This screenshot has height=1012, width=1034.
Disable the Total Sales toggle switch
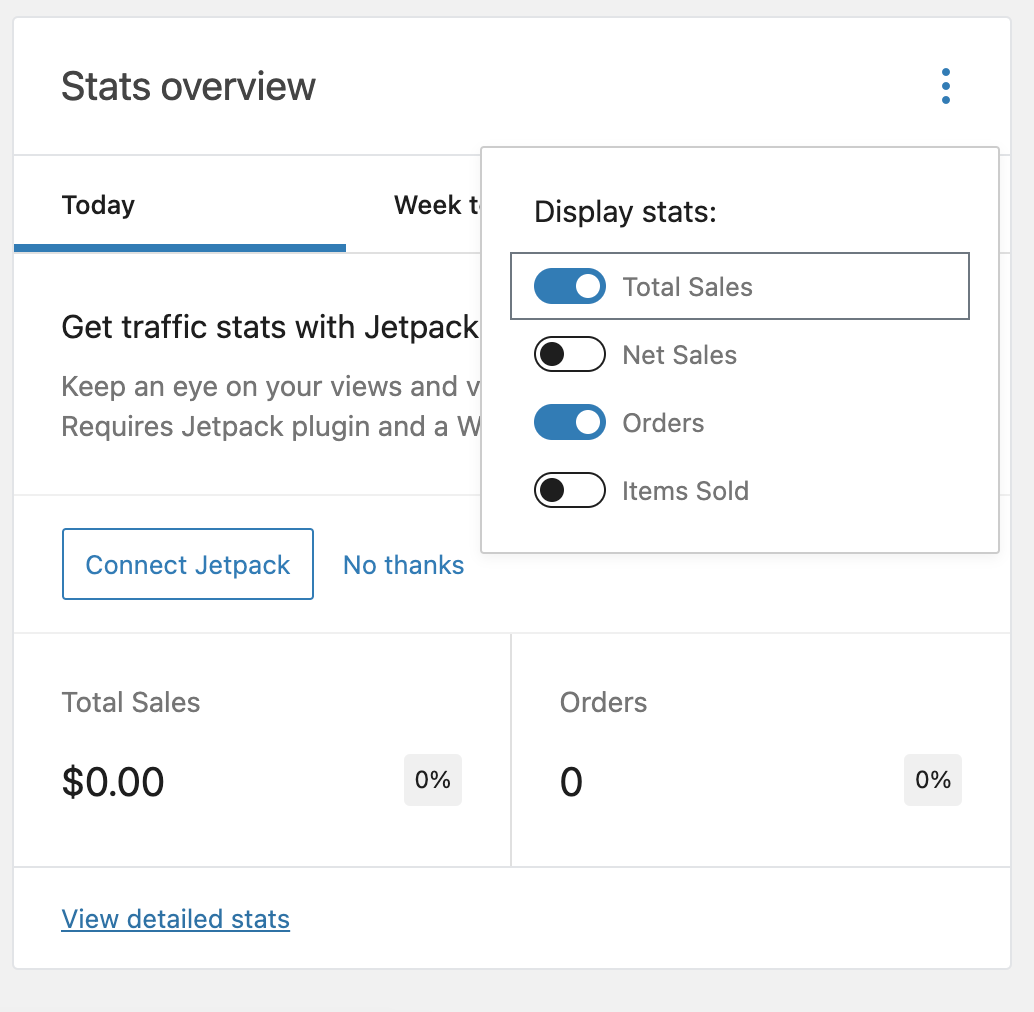[x=570, y=287]
